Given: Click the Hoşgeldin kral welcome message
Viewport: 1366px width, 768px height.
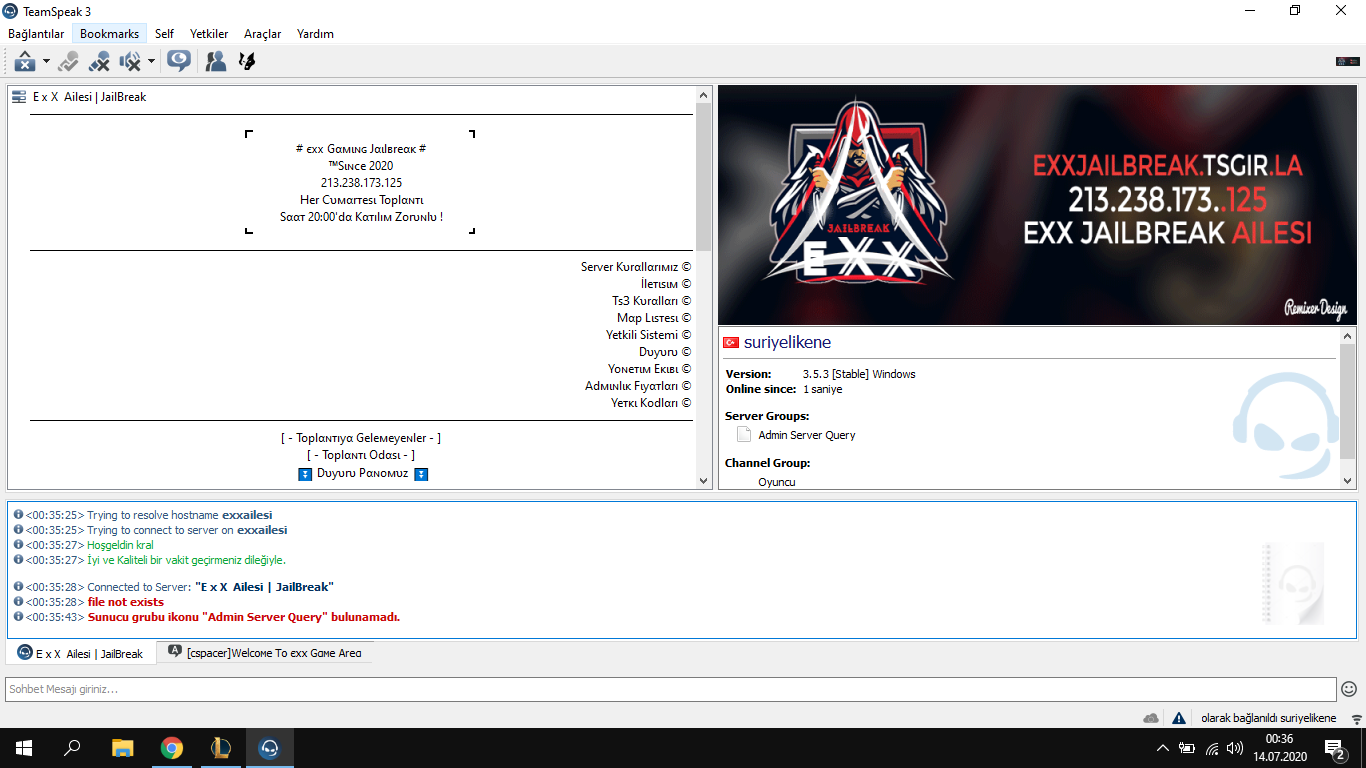Looking at the screenshot, I should tap(120, 545).
